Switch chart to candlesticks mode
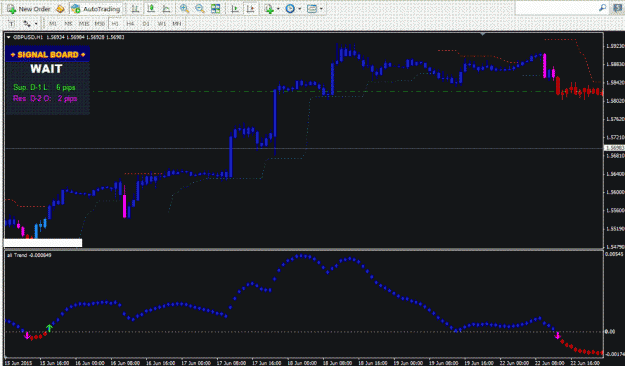 (x=151, y=9)
